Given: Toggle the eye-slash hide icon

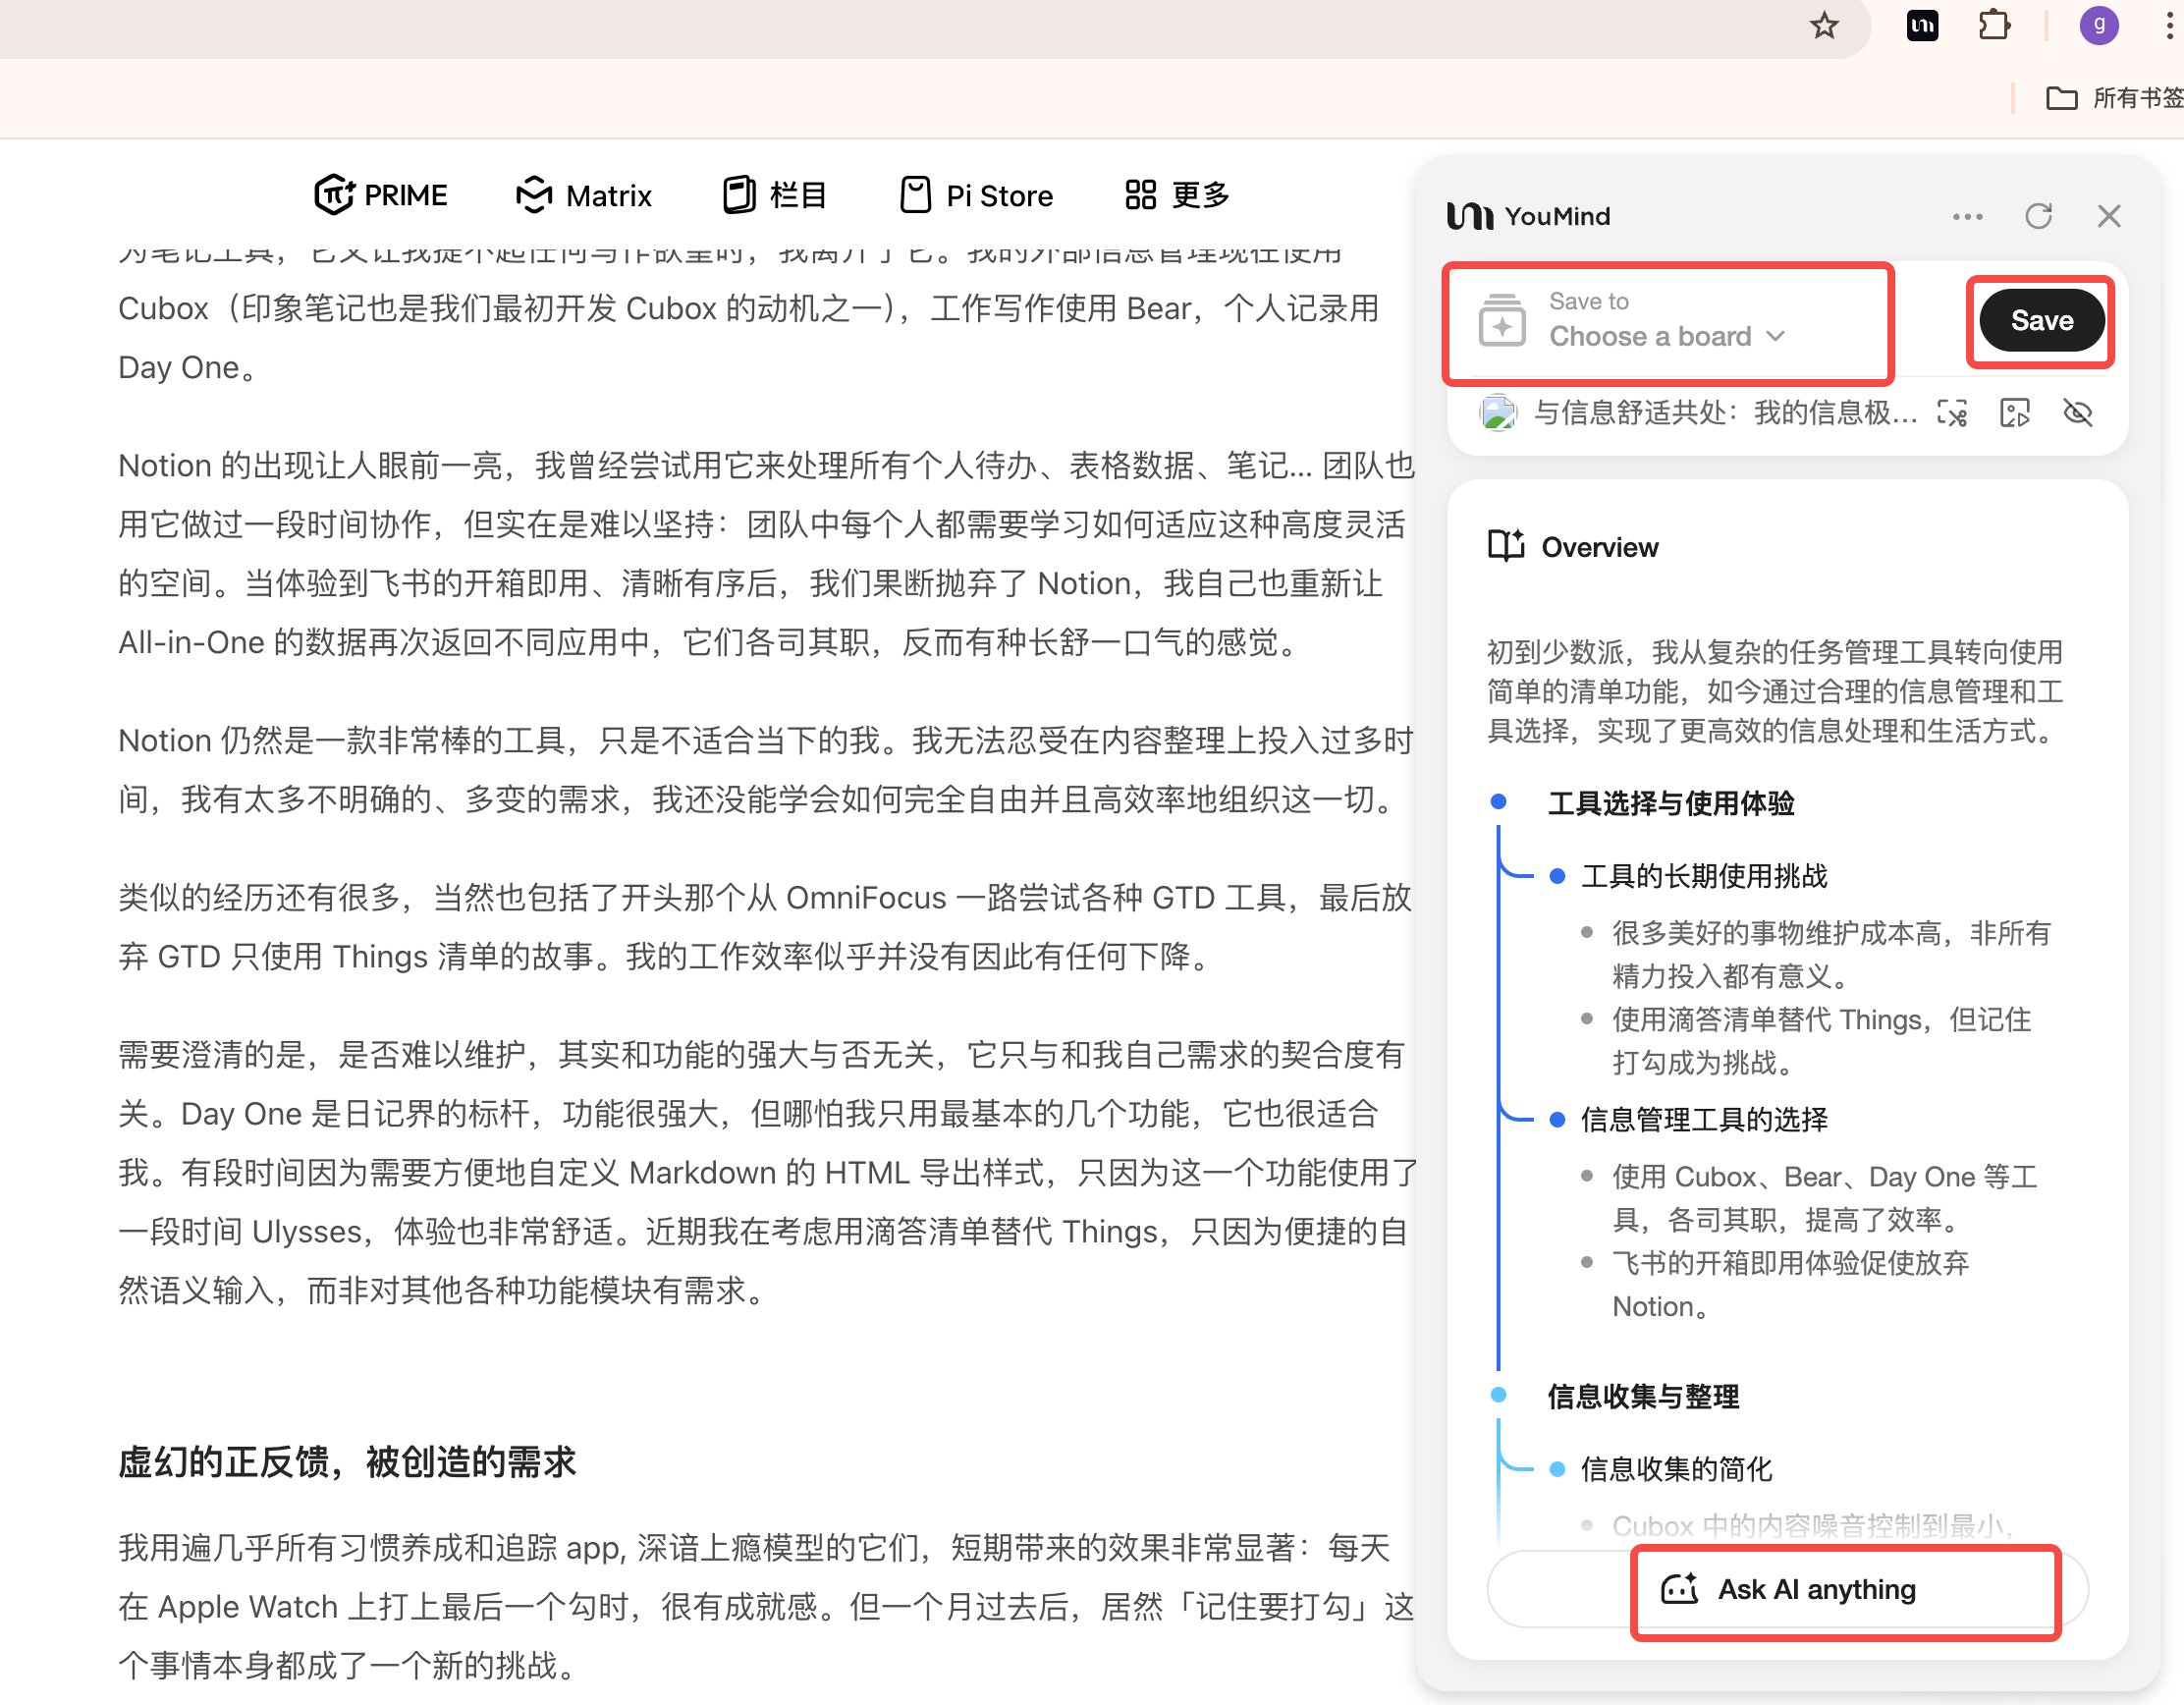Looking at the screenshot, I should (2077, 412).
